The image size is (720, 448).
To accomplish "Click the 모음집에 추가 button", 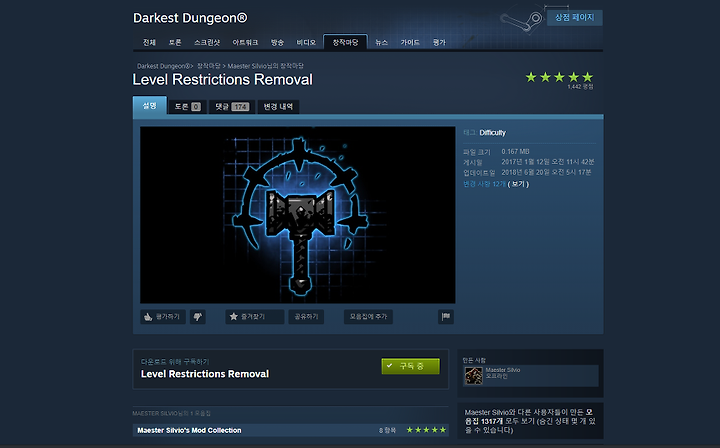I will [x=368, y=317].
